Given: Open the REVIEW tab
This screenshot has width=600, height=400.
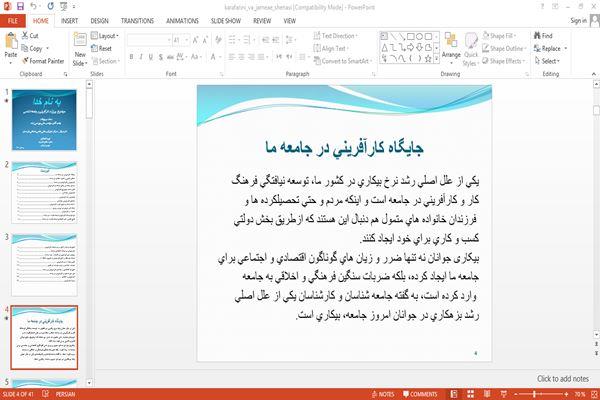Looking at the screenshot, I should pos(262,21).
